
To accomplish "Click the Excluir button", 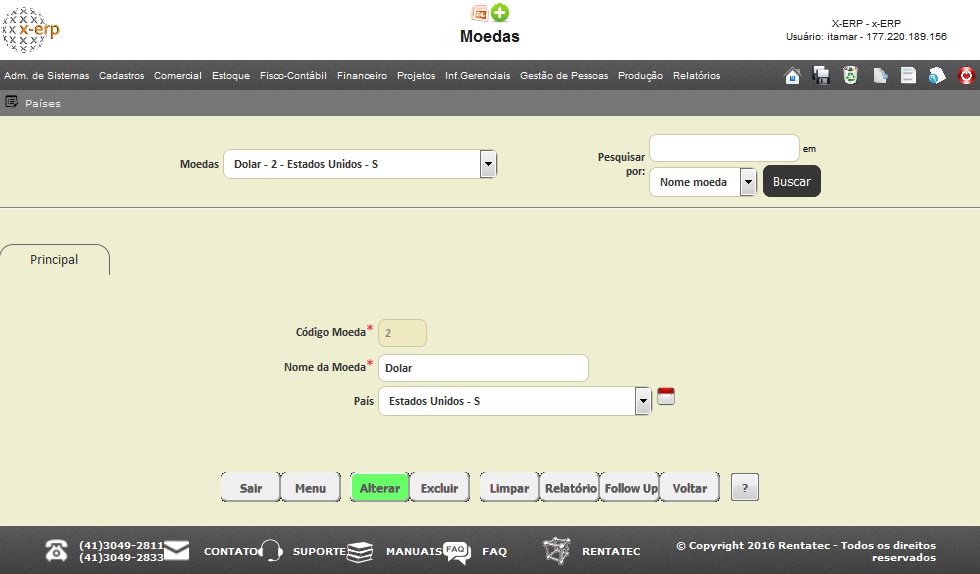I will (x=439, y=488).
